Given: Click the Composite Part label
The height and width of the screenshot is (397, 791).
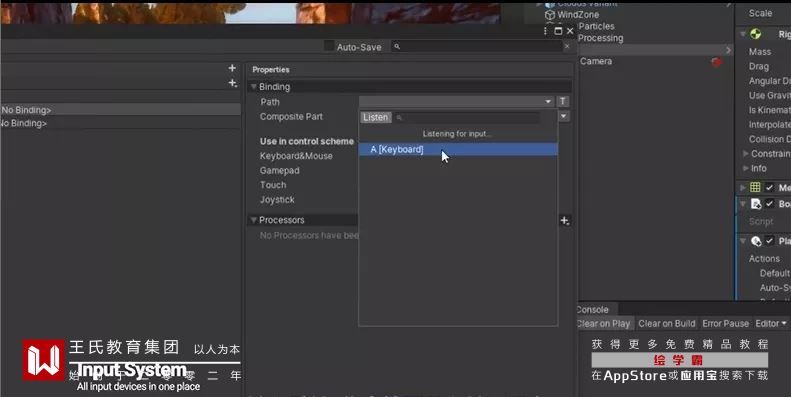Looking at the screenshot, I should pyautogui.click(x=291, y=117).
